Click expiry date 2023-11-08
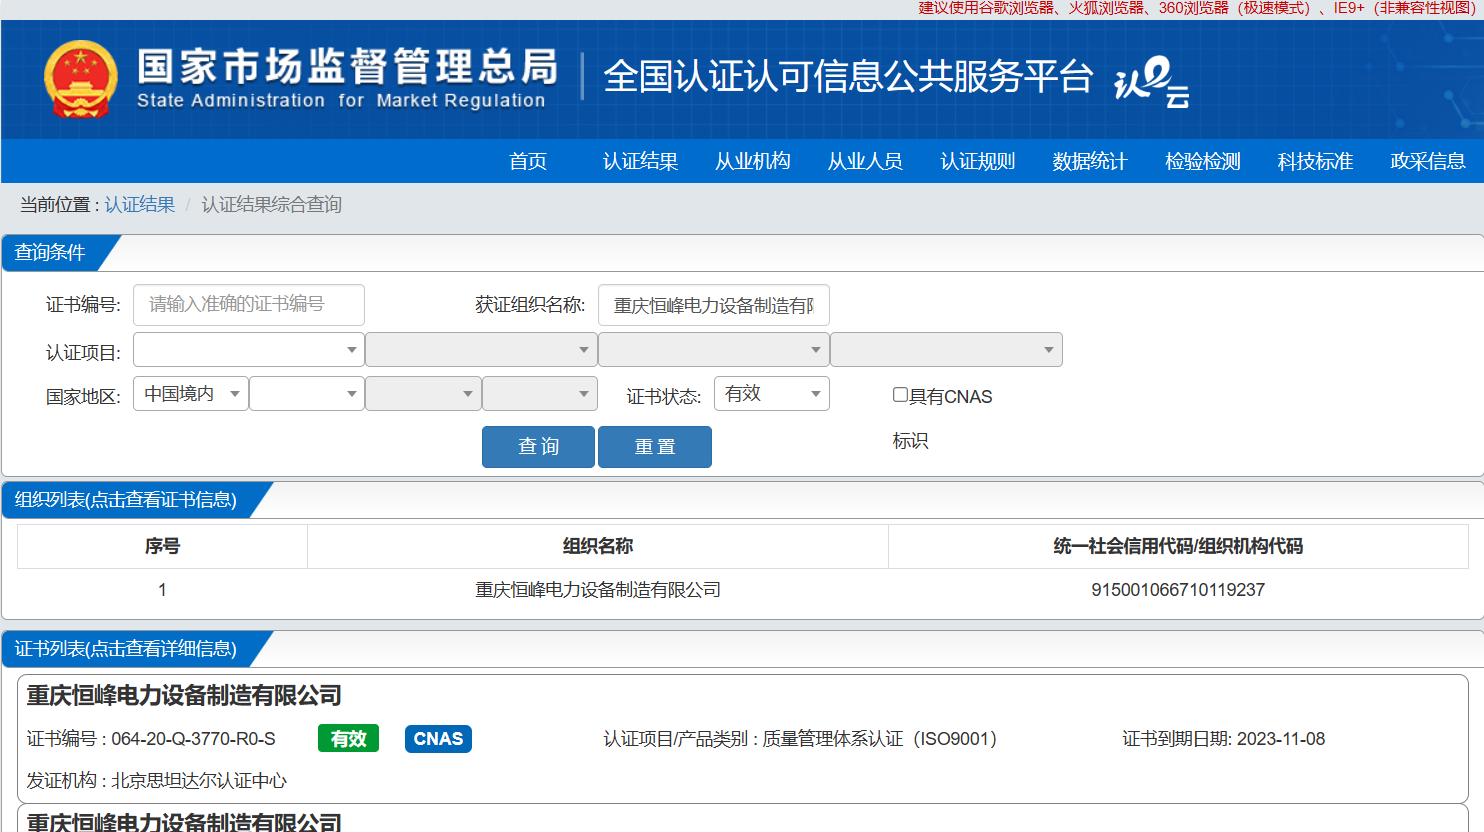This screenshot has height=832, width=1484. click(1281, 739)
